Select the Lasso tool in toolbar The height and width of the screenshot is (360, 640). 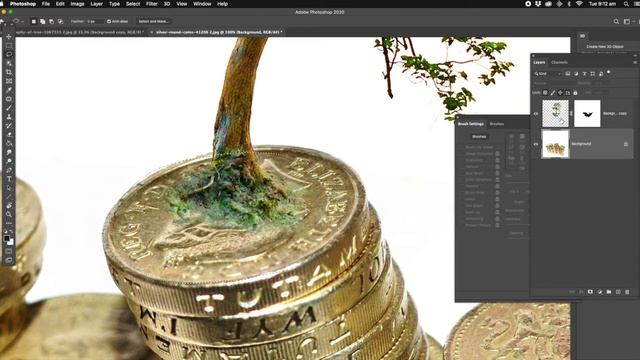point(9,54)
